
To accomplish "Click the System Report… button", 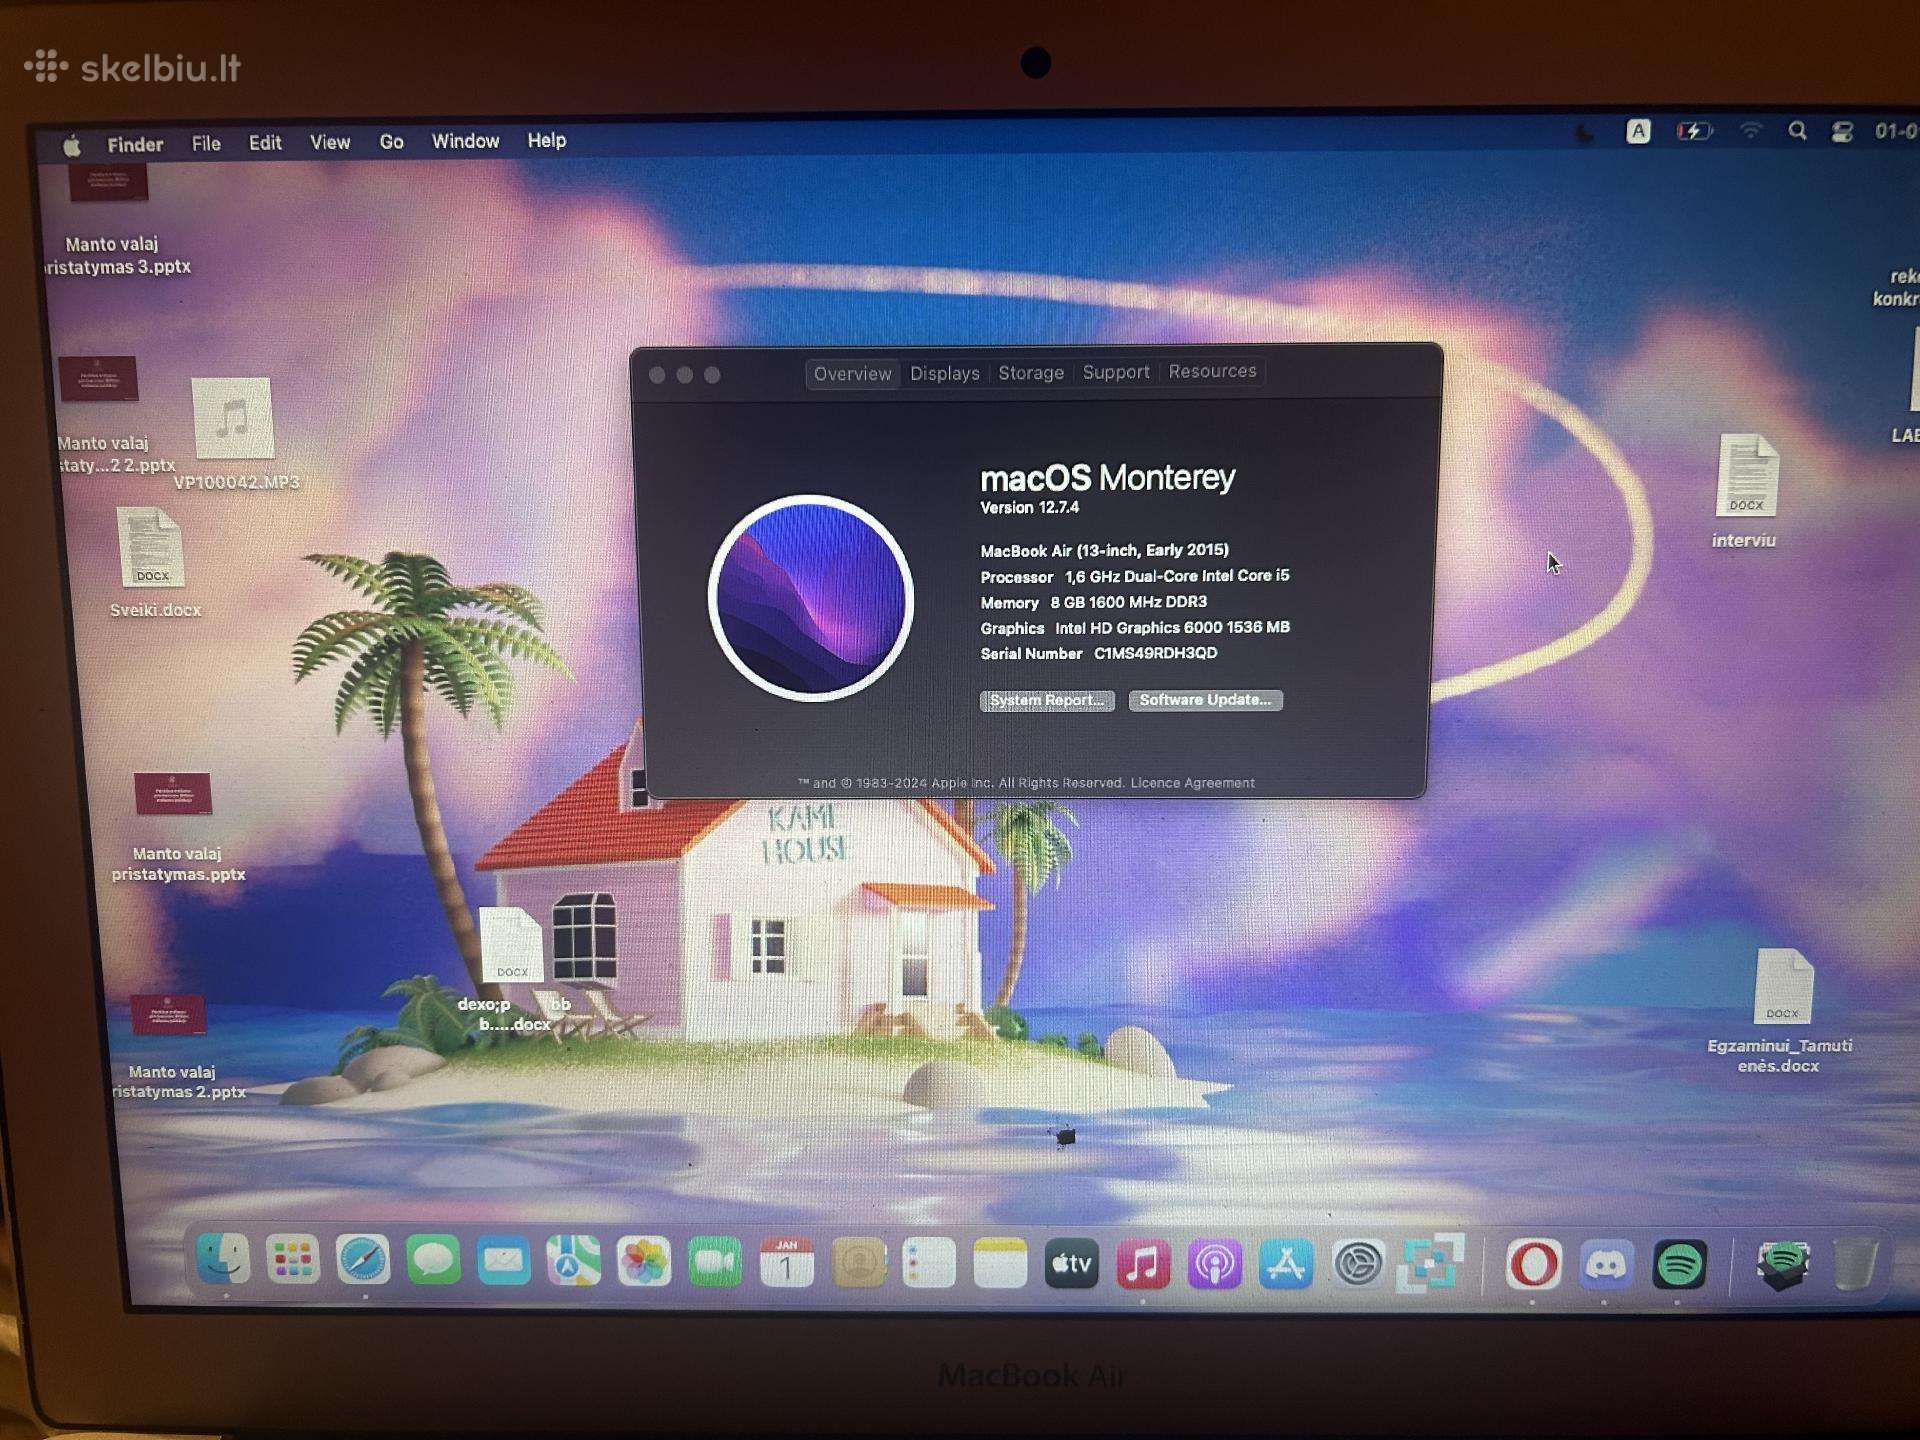I will pyautogui.click(x=1047, y=700).
